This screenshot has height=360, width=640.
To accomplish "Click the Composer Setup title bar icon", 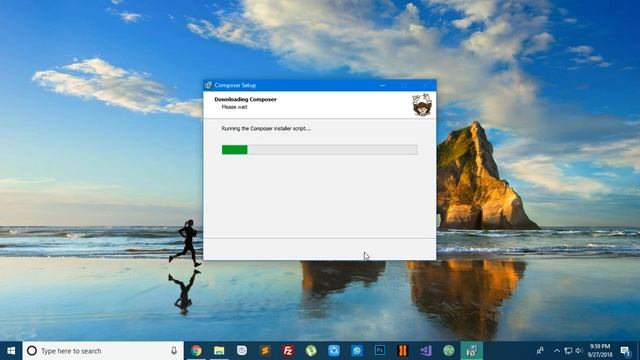I will (x=208, y=85).
